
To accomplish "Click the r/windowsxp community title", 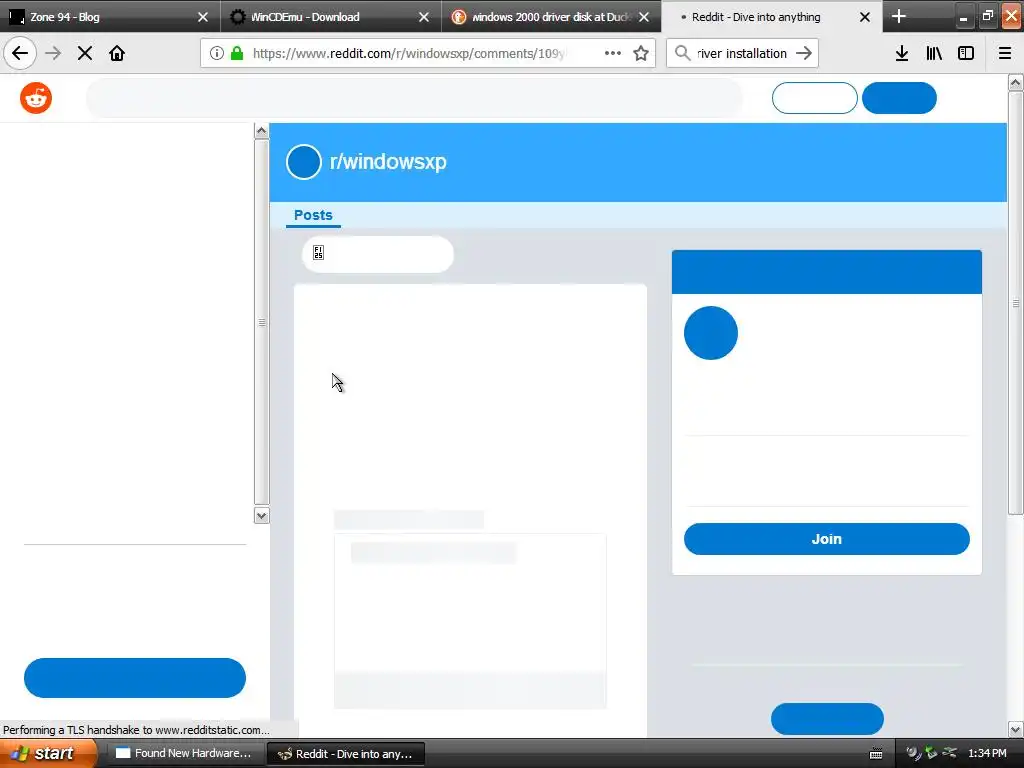I will click(388, 162).
